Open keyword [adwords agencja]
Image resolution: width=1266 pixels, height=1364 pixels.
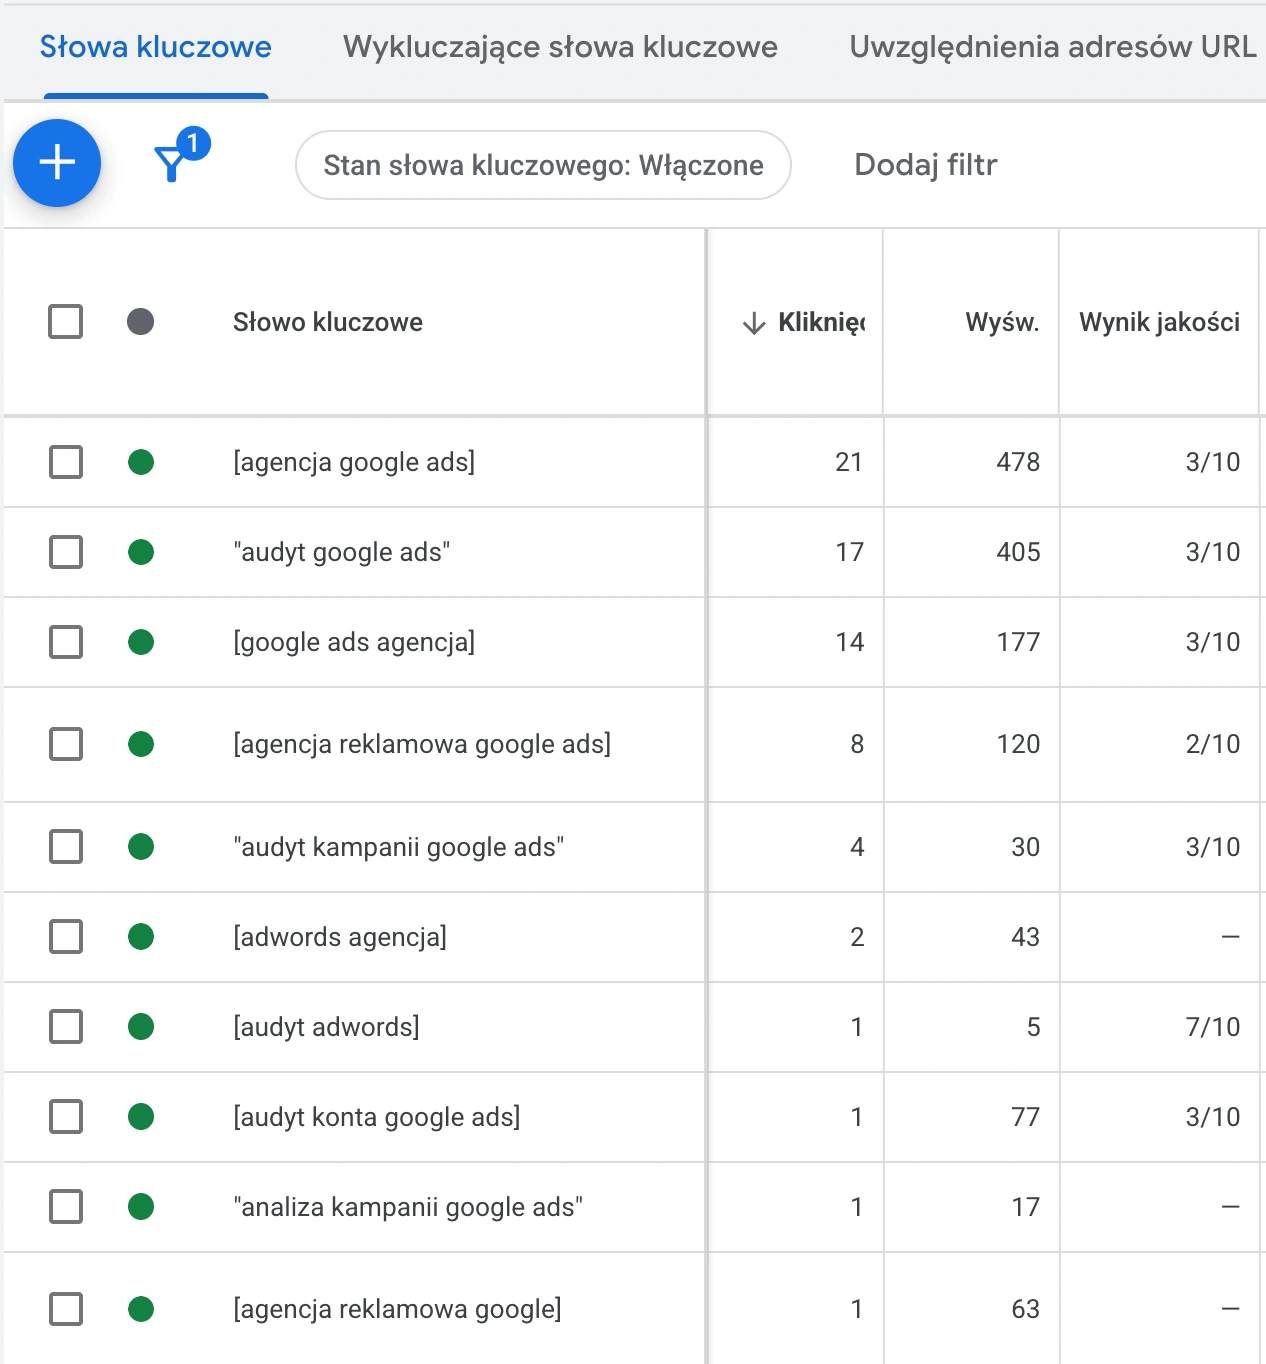pyautogui.click(x=340, y=937)
